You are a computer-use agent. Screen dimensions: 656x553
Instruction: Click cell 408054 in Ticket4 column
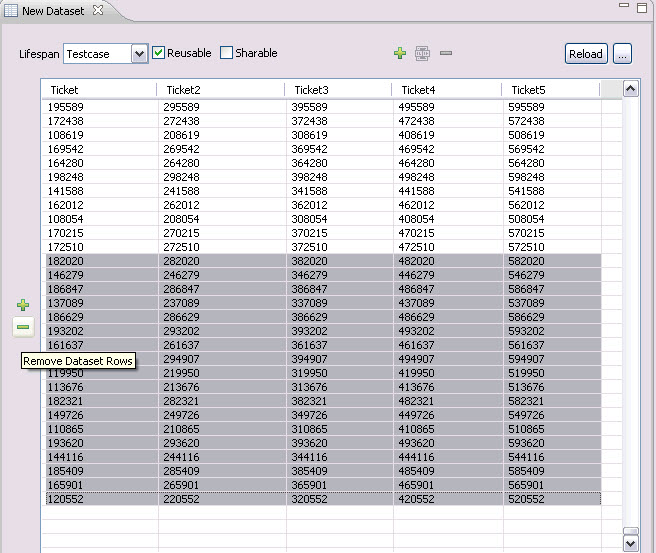[x=448, y=219]
